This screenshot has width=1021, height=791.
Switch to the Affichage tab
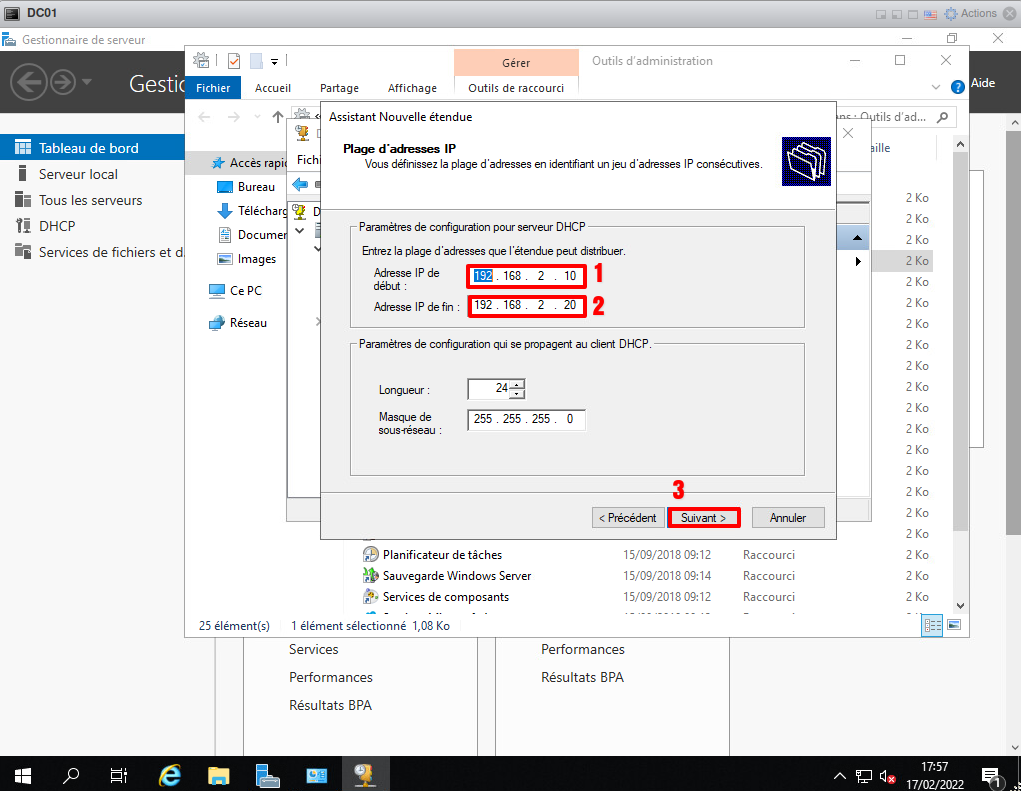(412, 88)
